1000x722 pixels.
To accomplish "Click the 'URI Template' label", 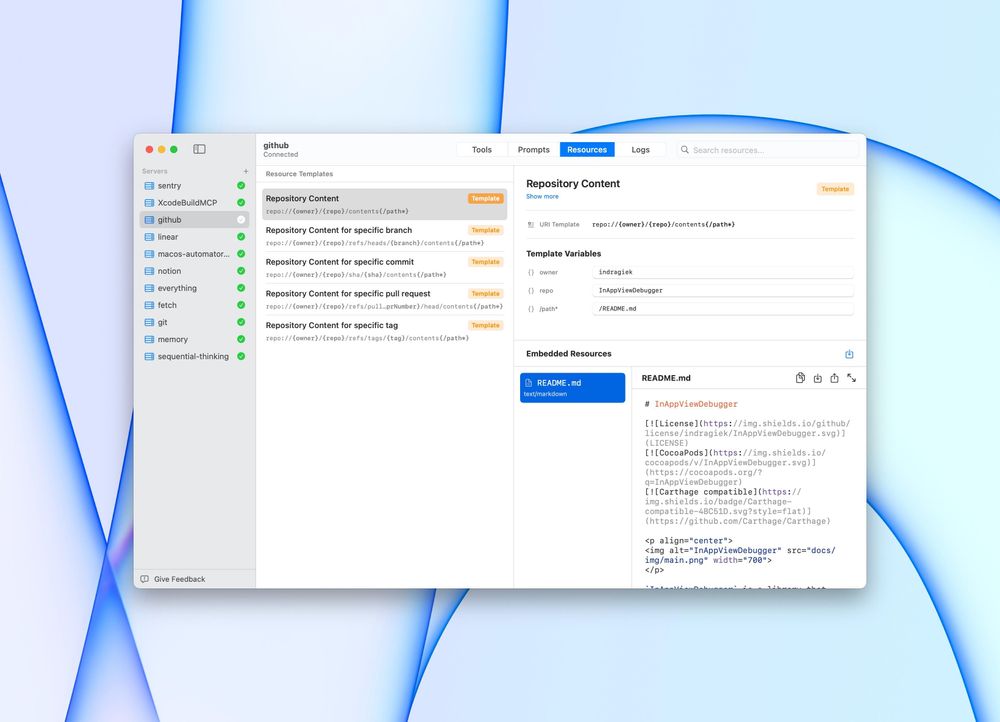I will click(x=559, y=225).
